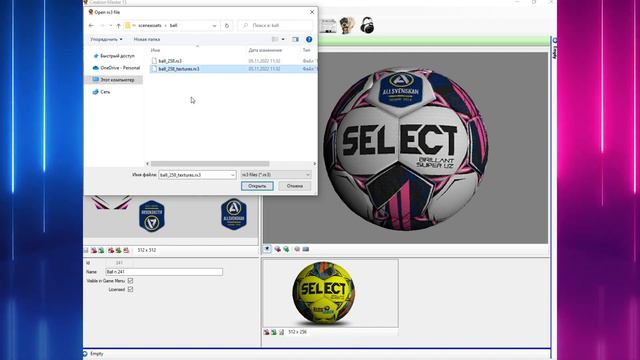Click the first red import icon under texture
640x360 pixels.
pyautogui.click(x=94, y=250)
